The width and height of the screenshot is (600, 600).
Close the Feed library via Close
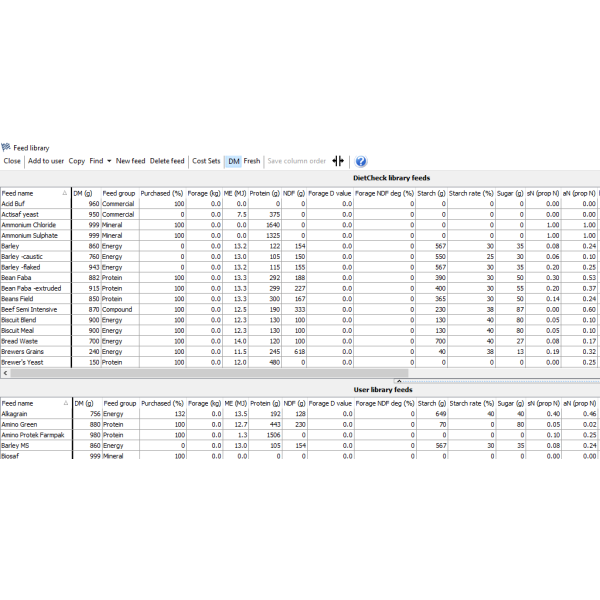point(12,161)
